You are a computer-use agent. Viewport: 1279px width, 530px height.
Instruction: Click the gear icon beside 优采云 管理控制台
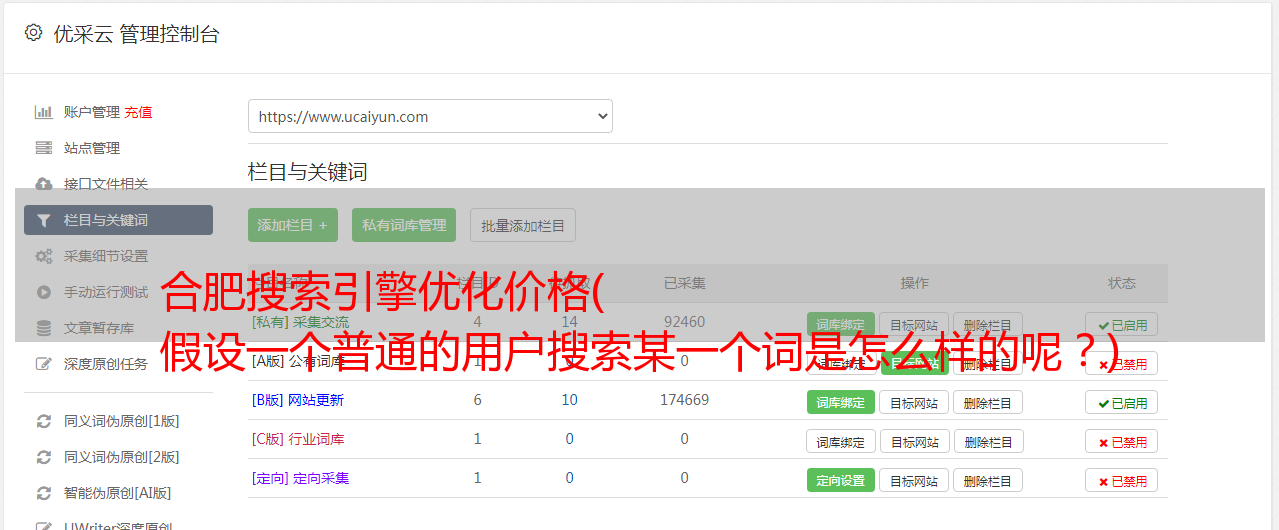(x=33, y=33)
